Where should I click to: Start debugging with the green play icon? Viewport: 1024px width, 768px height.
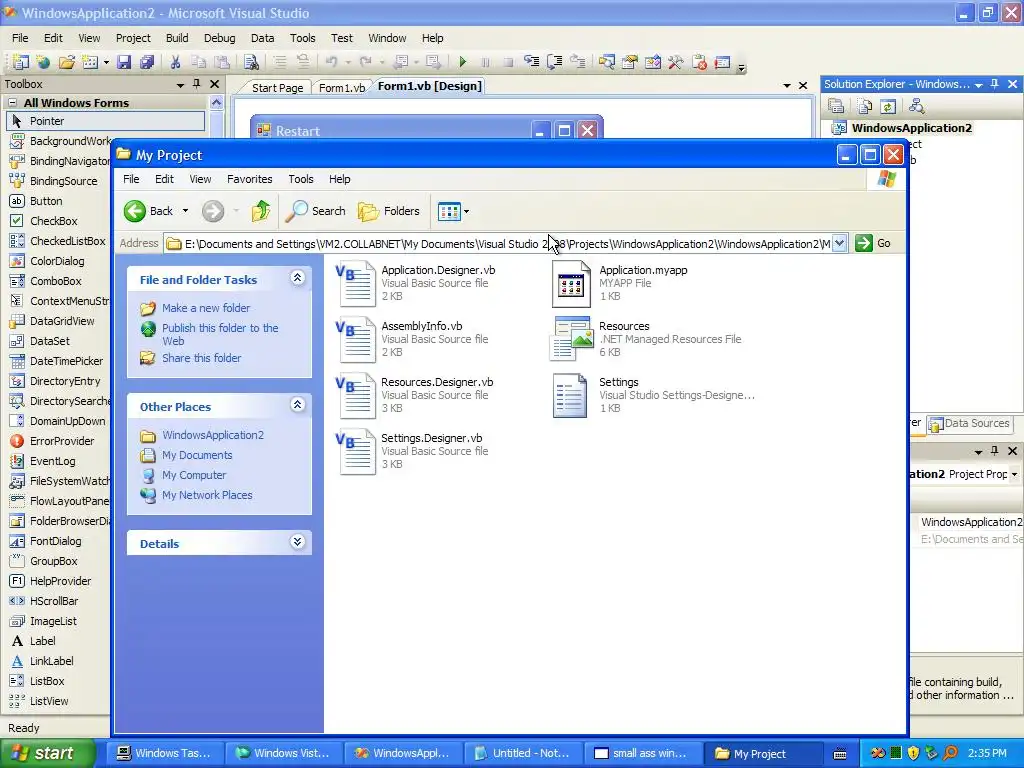[462, 62]
